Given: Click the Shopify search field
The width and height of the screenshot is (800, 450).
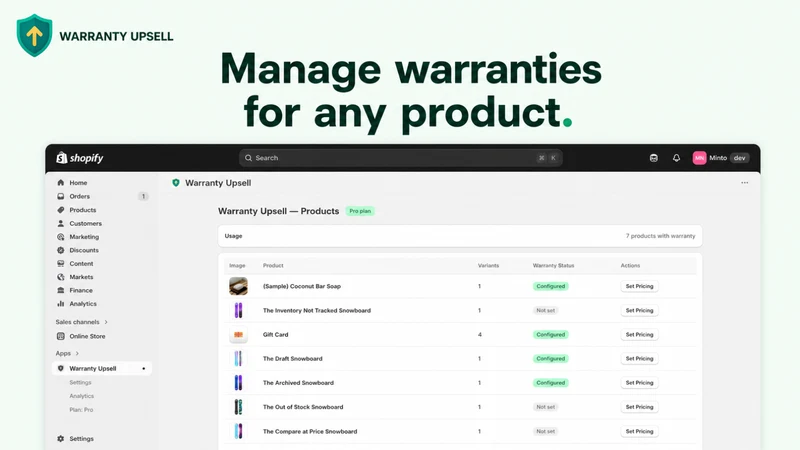Looking at the screenshot, I should pyautogui.click(x=401, y=158).
